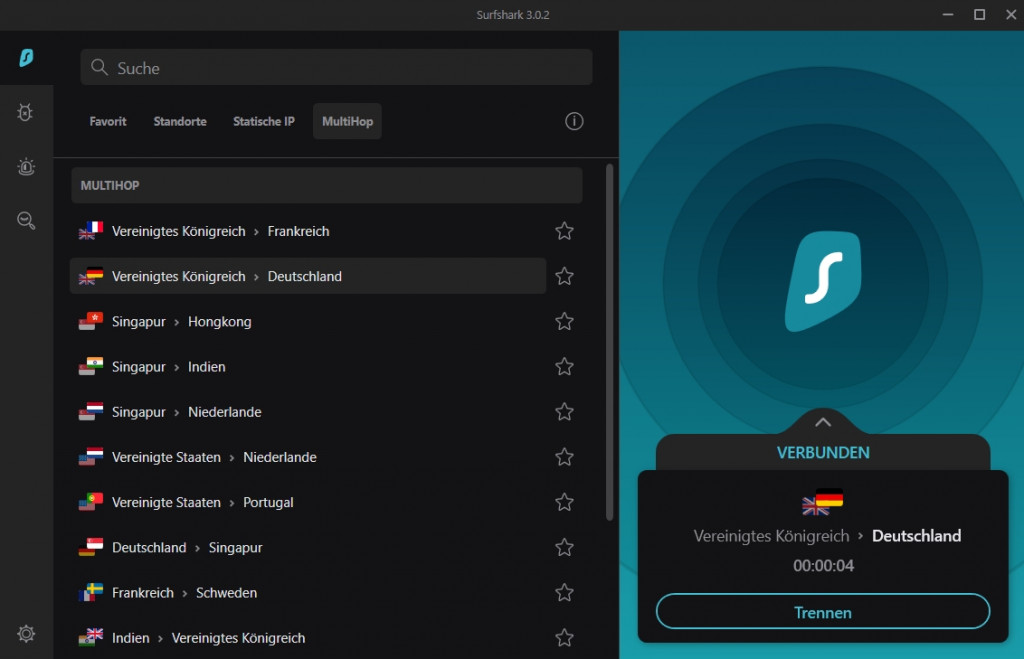Viewport: 1024px width, 659px height.
Task: Star the Deutschland > Singapur route
Action: pos(564,547)
